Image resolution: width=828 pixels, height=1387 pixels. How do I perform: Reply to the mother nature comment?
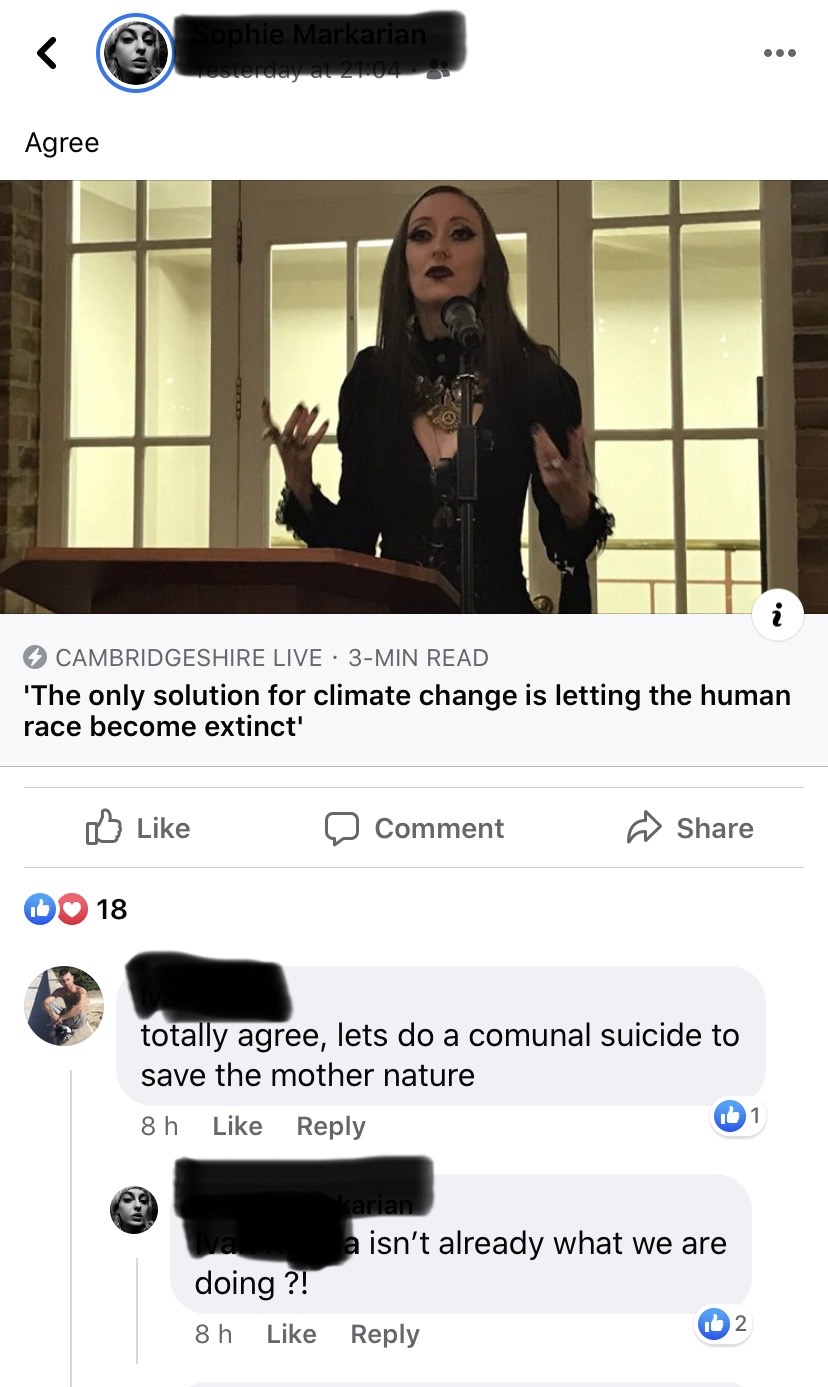331,1126
